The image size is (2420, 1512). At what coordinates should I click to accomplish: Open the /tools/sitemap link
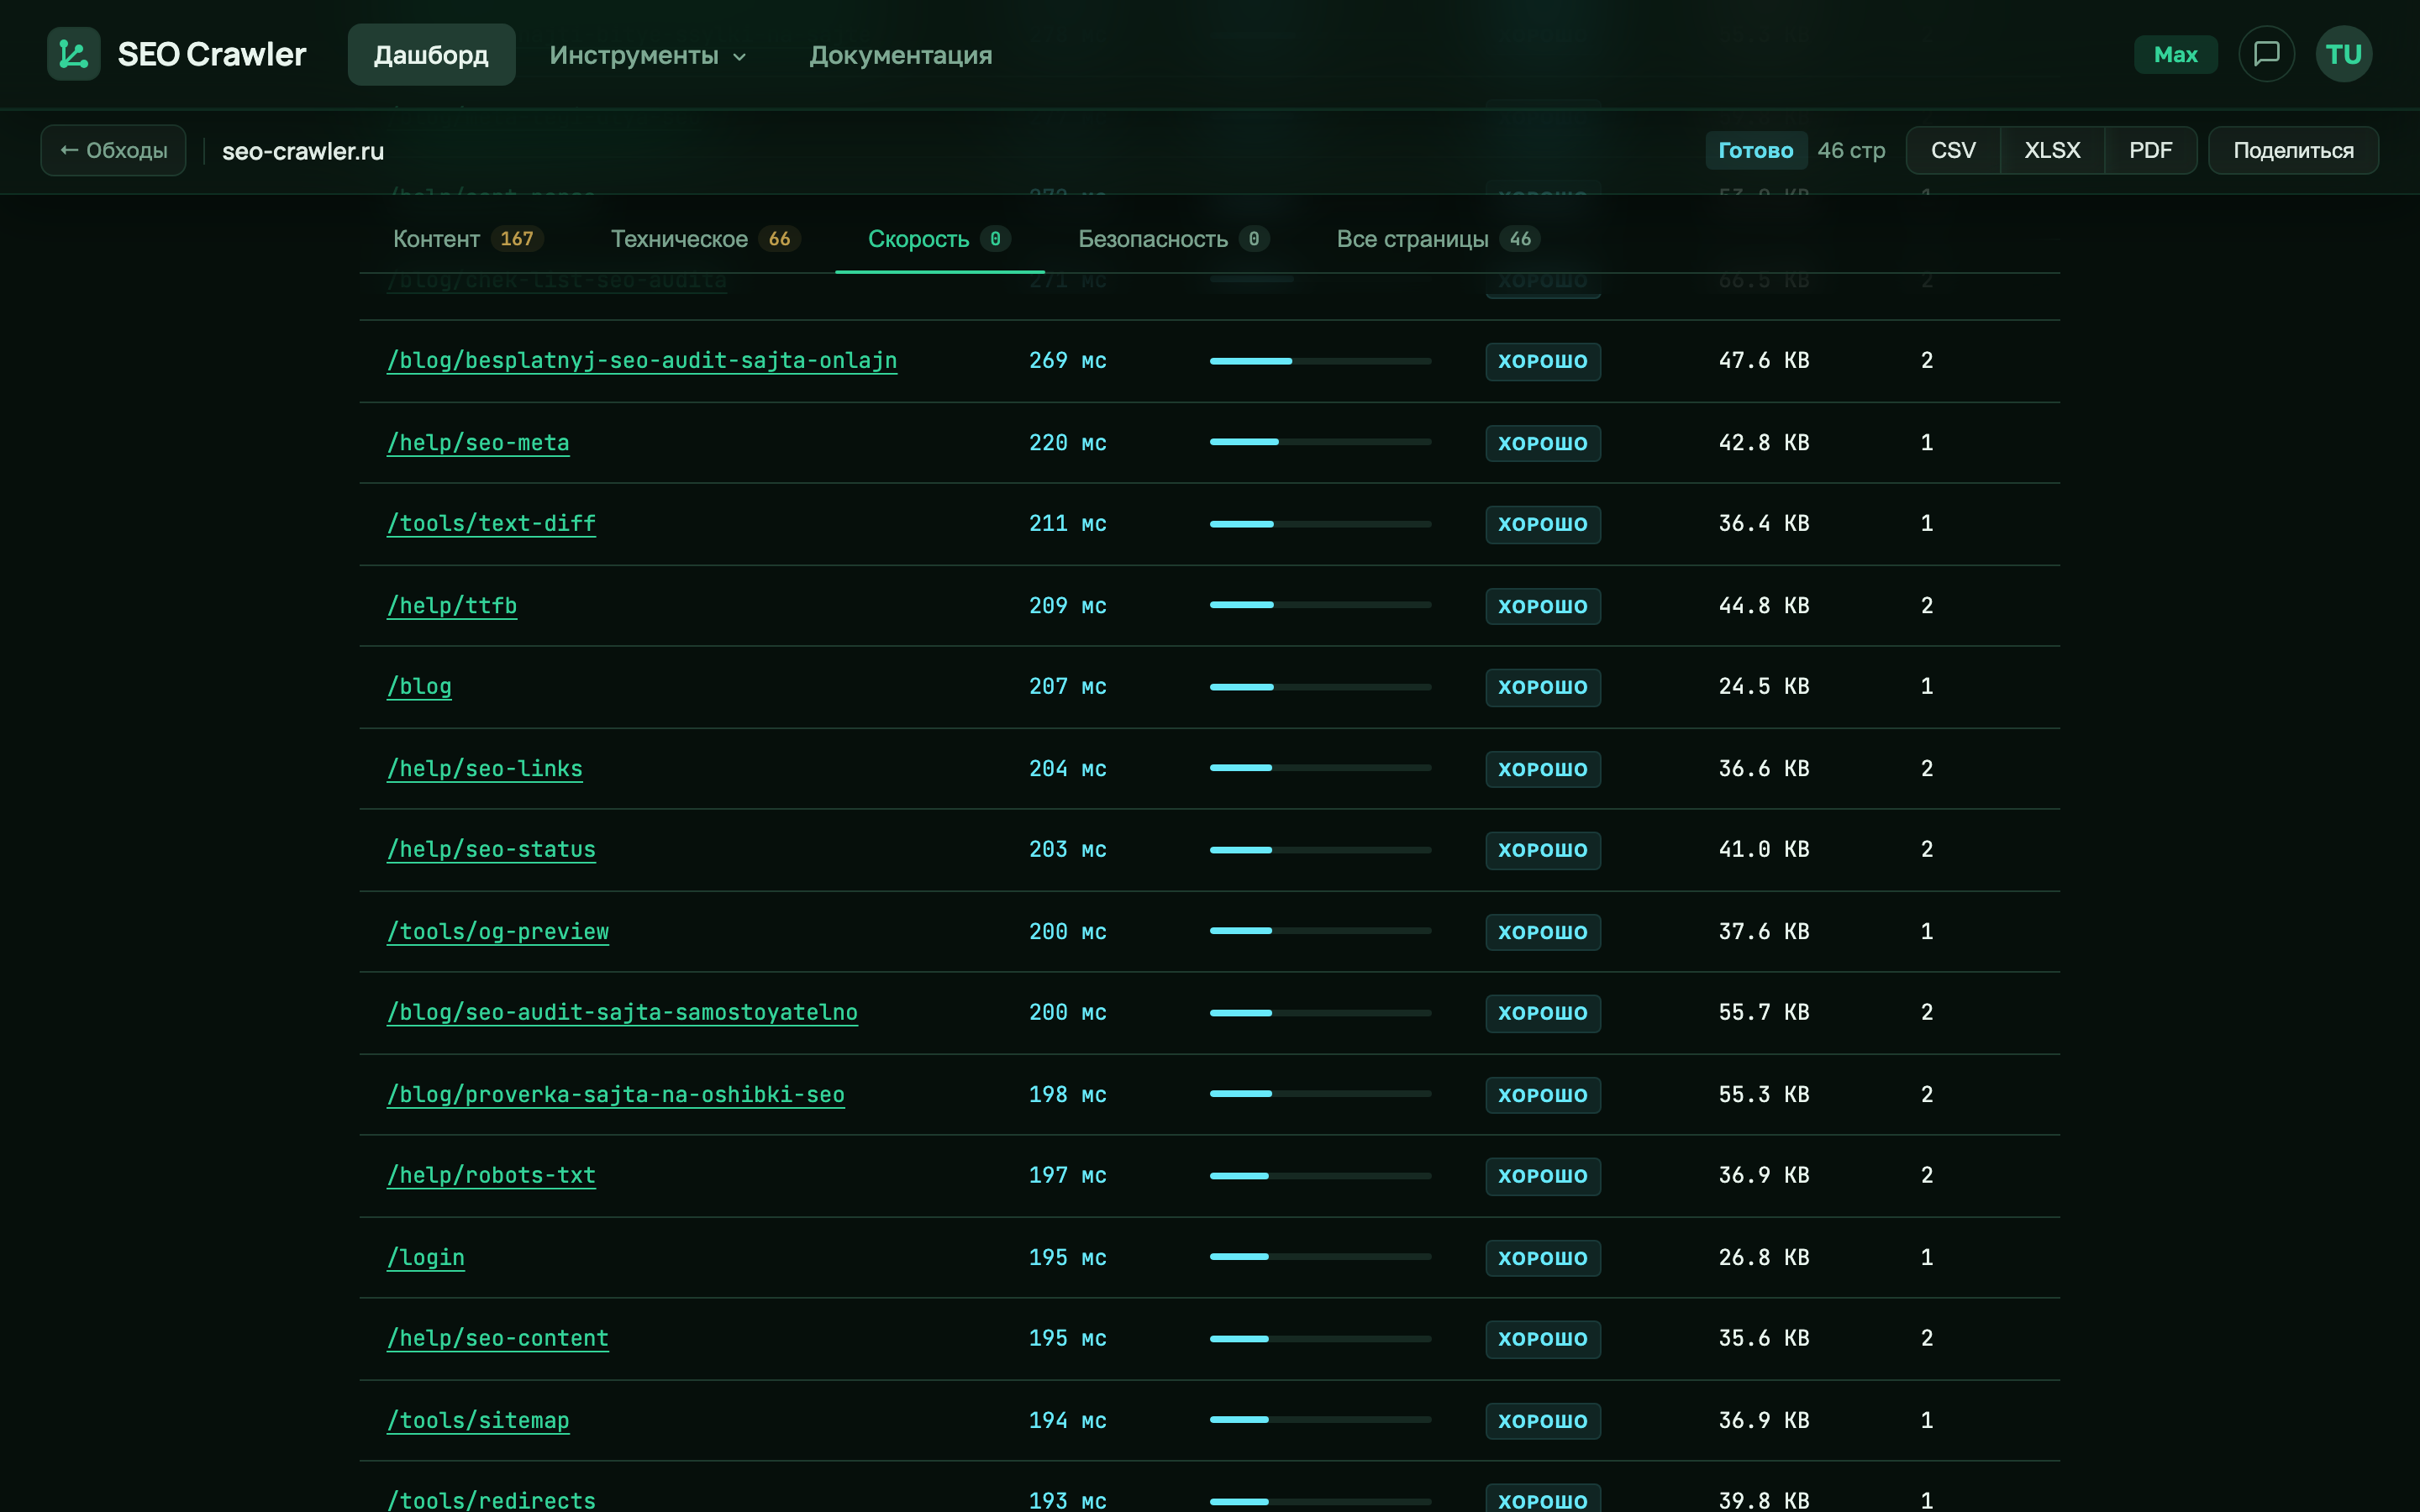coord(478,1421)
